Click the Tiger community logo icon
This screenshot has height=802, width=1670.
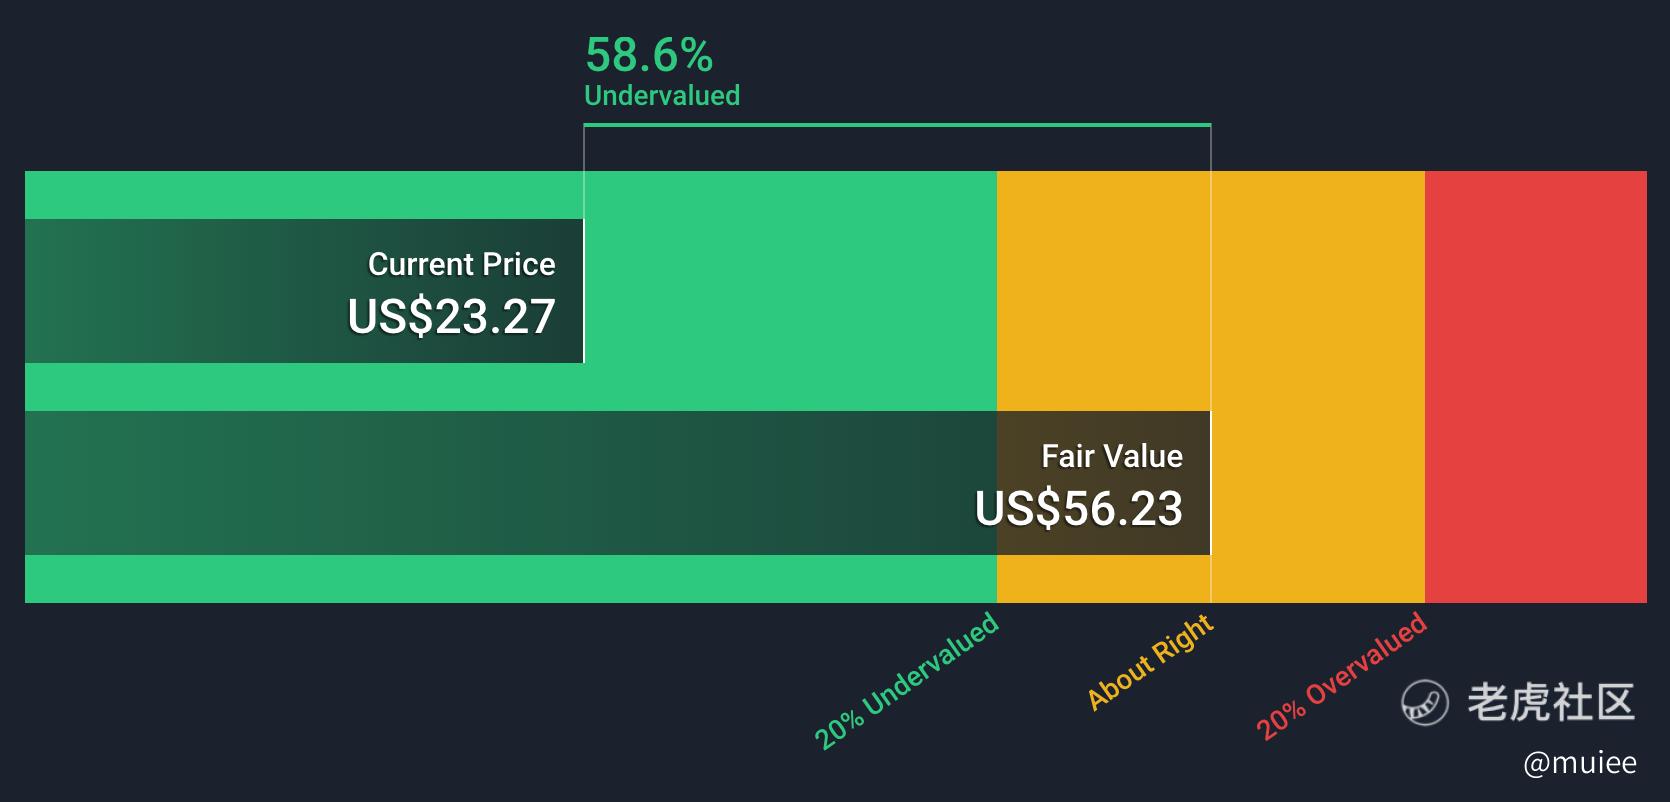coord(1424,702)
